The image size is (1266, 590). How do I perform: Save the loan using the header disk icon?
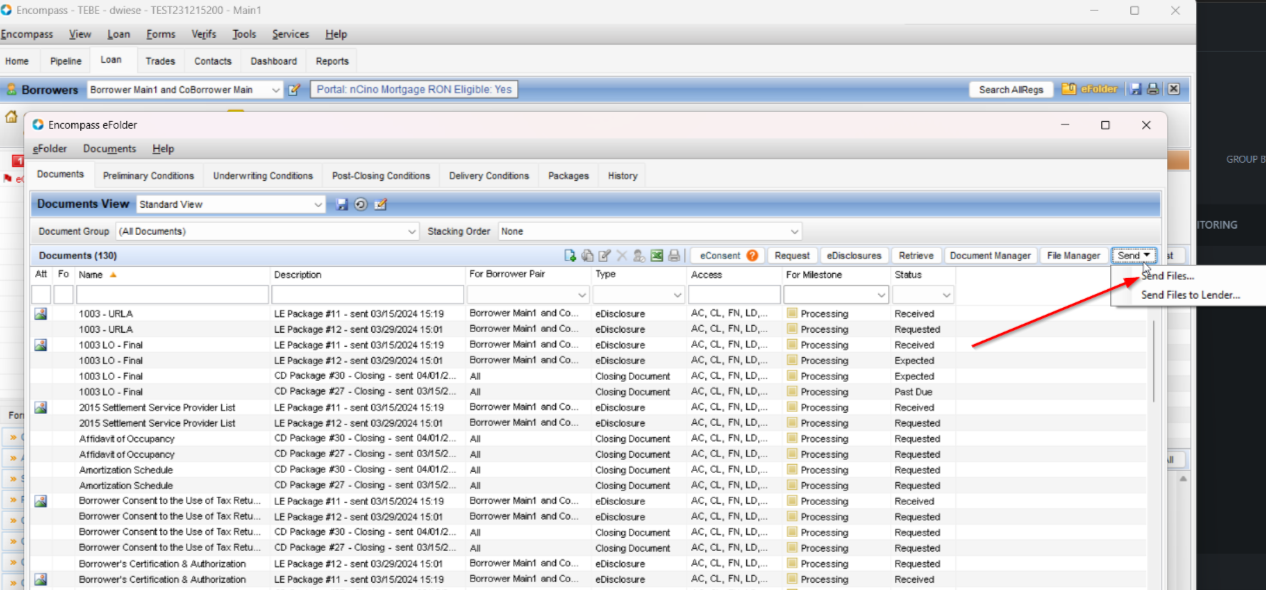tap(1136, 89)
